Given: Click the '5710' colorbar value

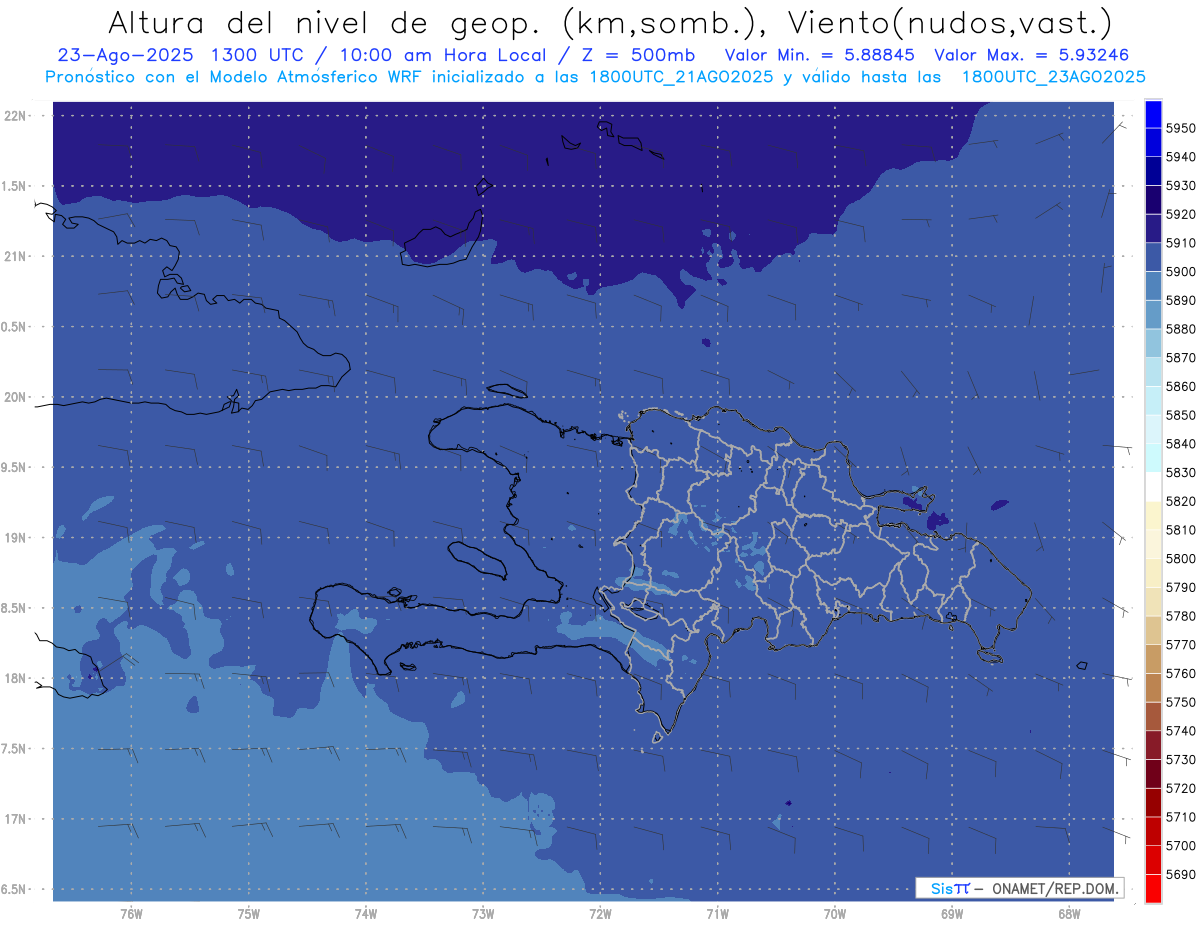Looking at the screenshot, I should 1180,817.
